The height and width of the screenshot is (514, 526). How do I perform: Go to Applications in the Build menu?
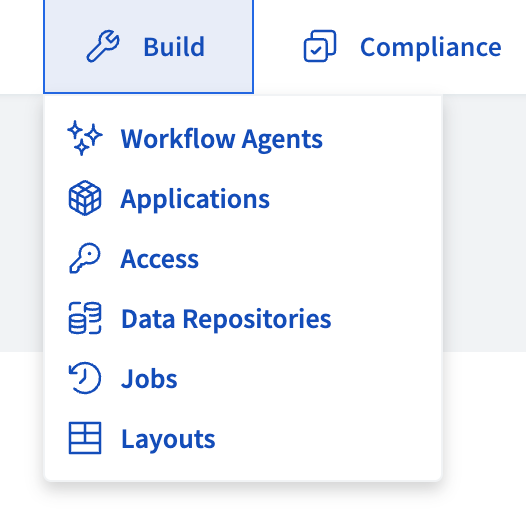click(x=195, y=199)
